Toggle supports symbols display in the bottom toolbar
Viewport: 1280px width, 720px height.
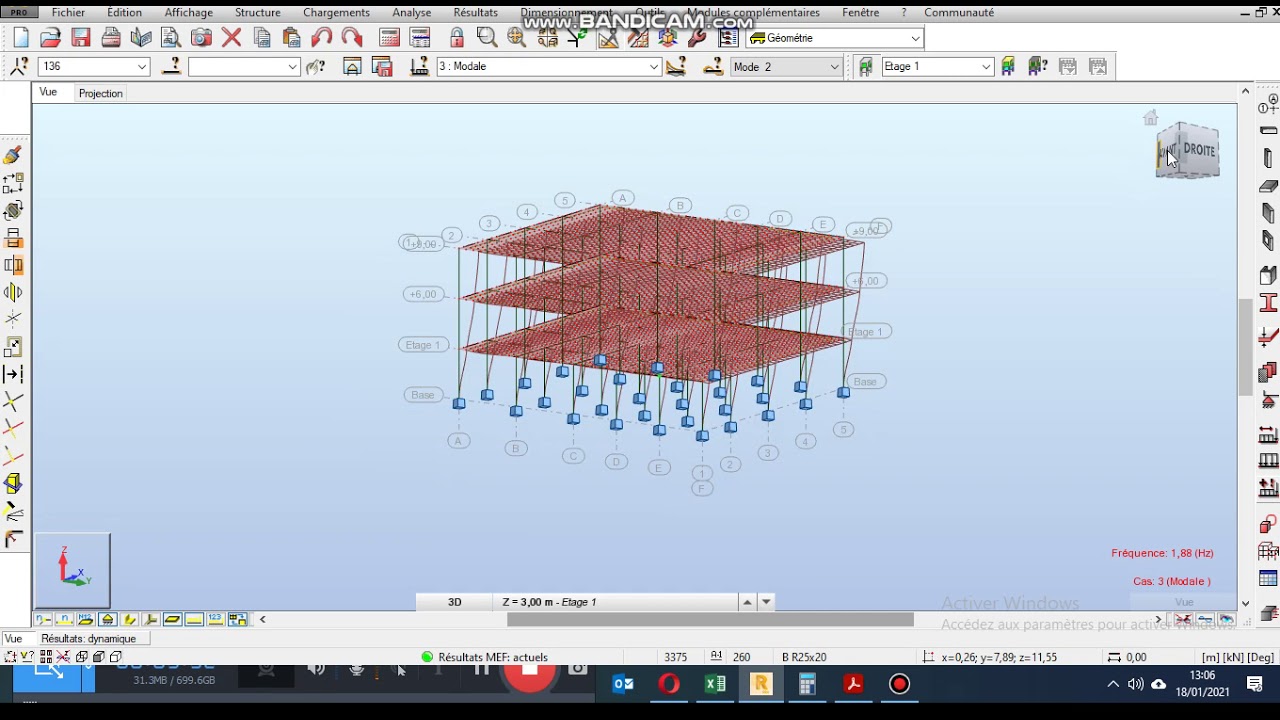point(108,619)
